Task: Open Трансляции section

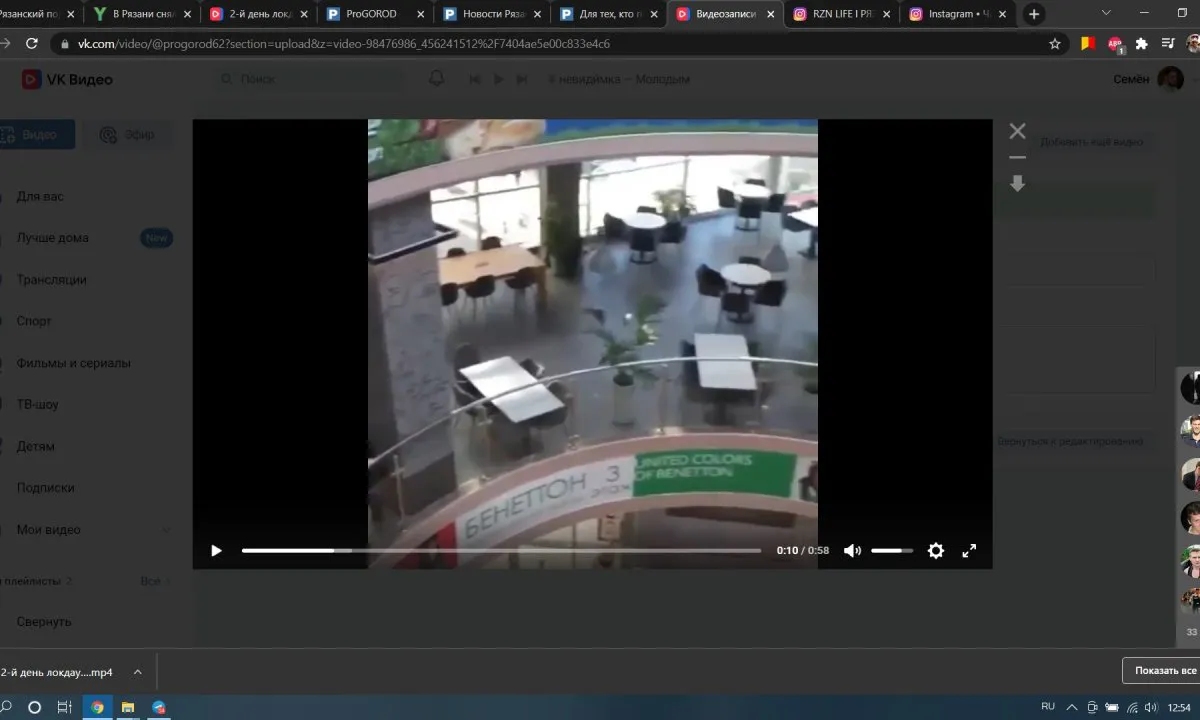Action: coord(51,280)
